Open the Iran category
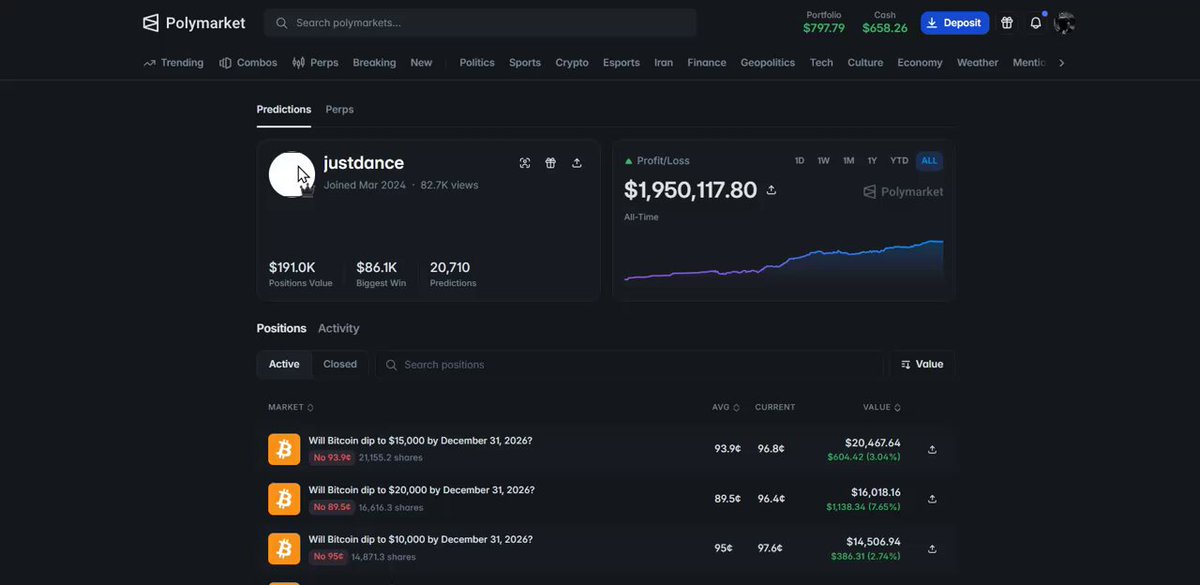 tap(664, 62)
